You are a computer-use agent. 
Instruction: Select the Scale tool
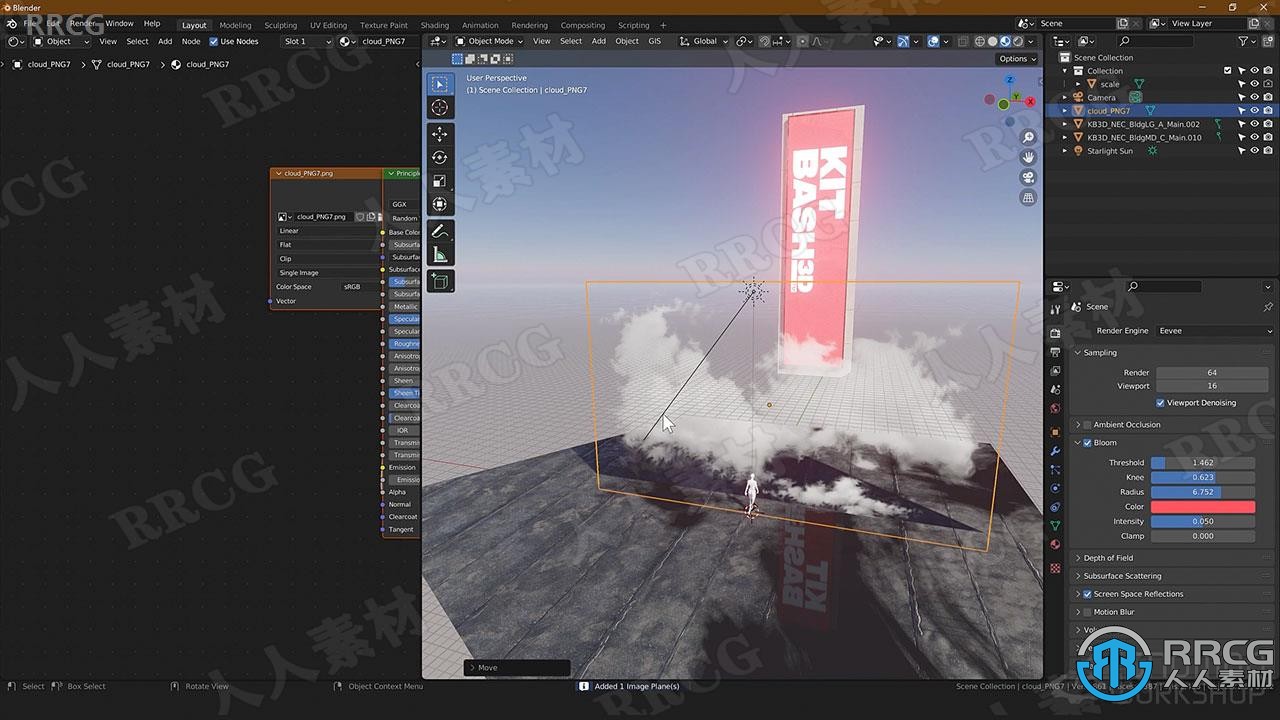click(x=439, y=181)
